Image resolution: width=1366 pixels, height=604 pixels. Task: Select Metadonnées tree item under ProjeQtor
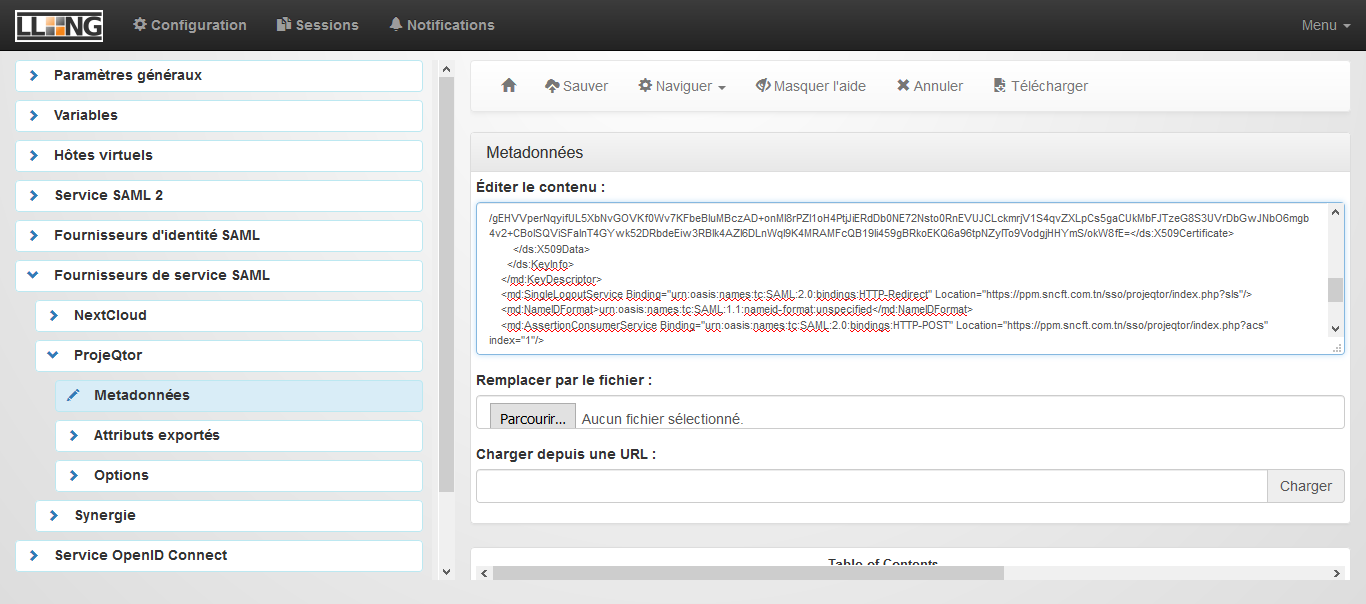[141, 396]
